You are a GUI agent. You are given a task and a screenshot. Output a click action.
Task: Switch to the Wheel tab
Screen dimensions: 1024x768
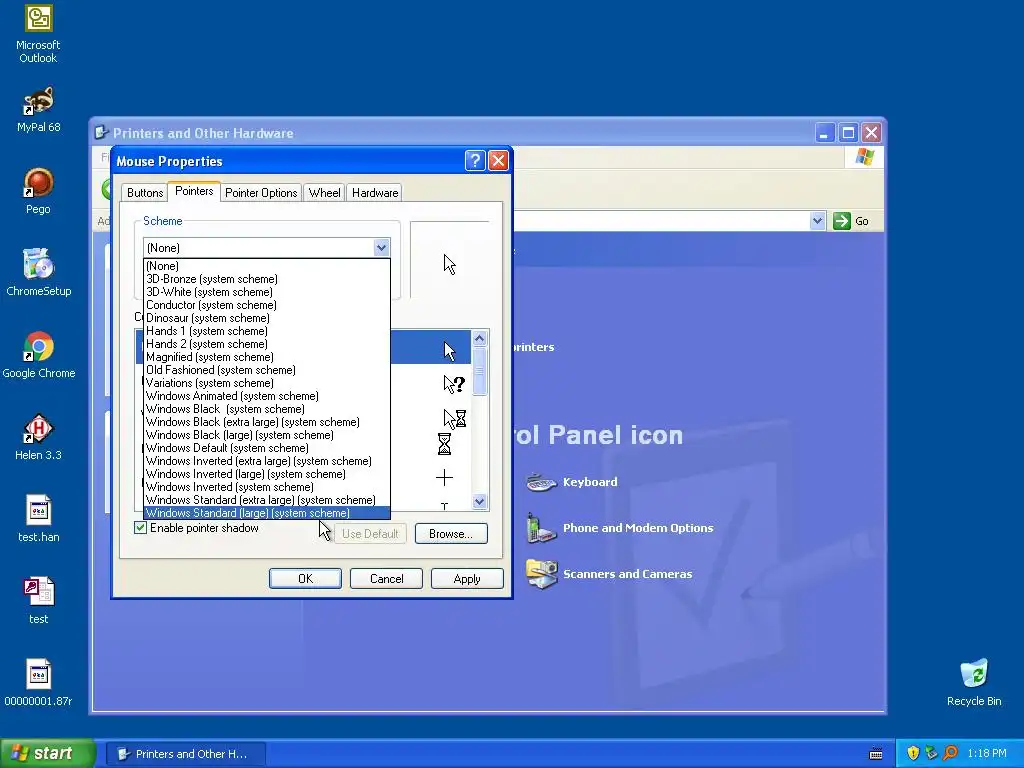coord(325,193)
